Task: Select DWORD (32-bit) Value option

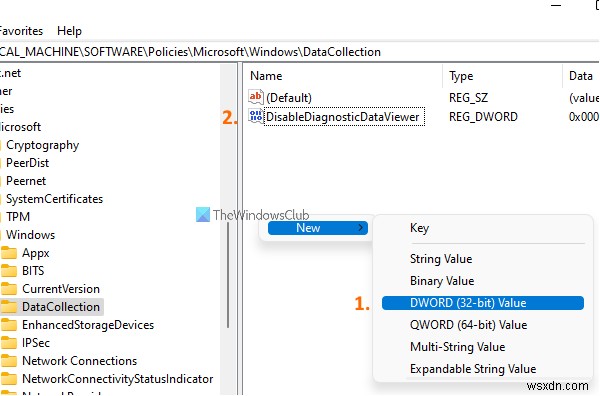Action: 483,303
